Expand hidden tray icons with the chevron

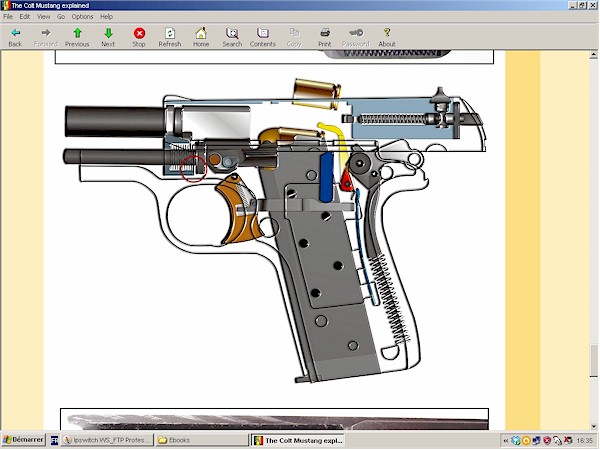pyautogui.click(x=506, y=441)
